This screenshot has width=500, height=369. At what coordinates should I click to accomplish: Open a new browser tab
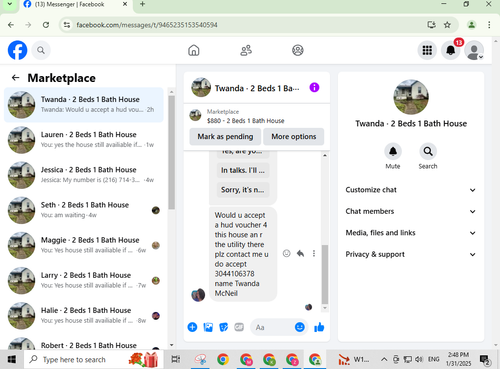click(142, 4)
